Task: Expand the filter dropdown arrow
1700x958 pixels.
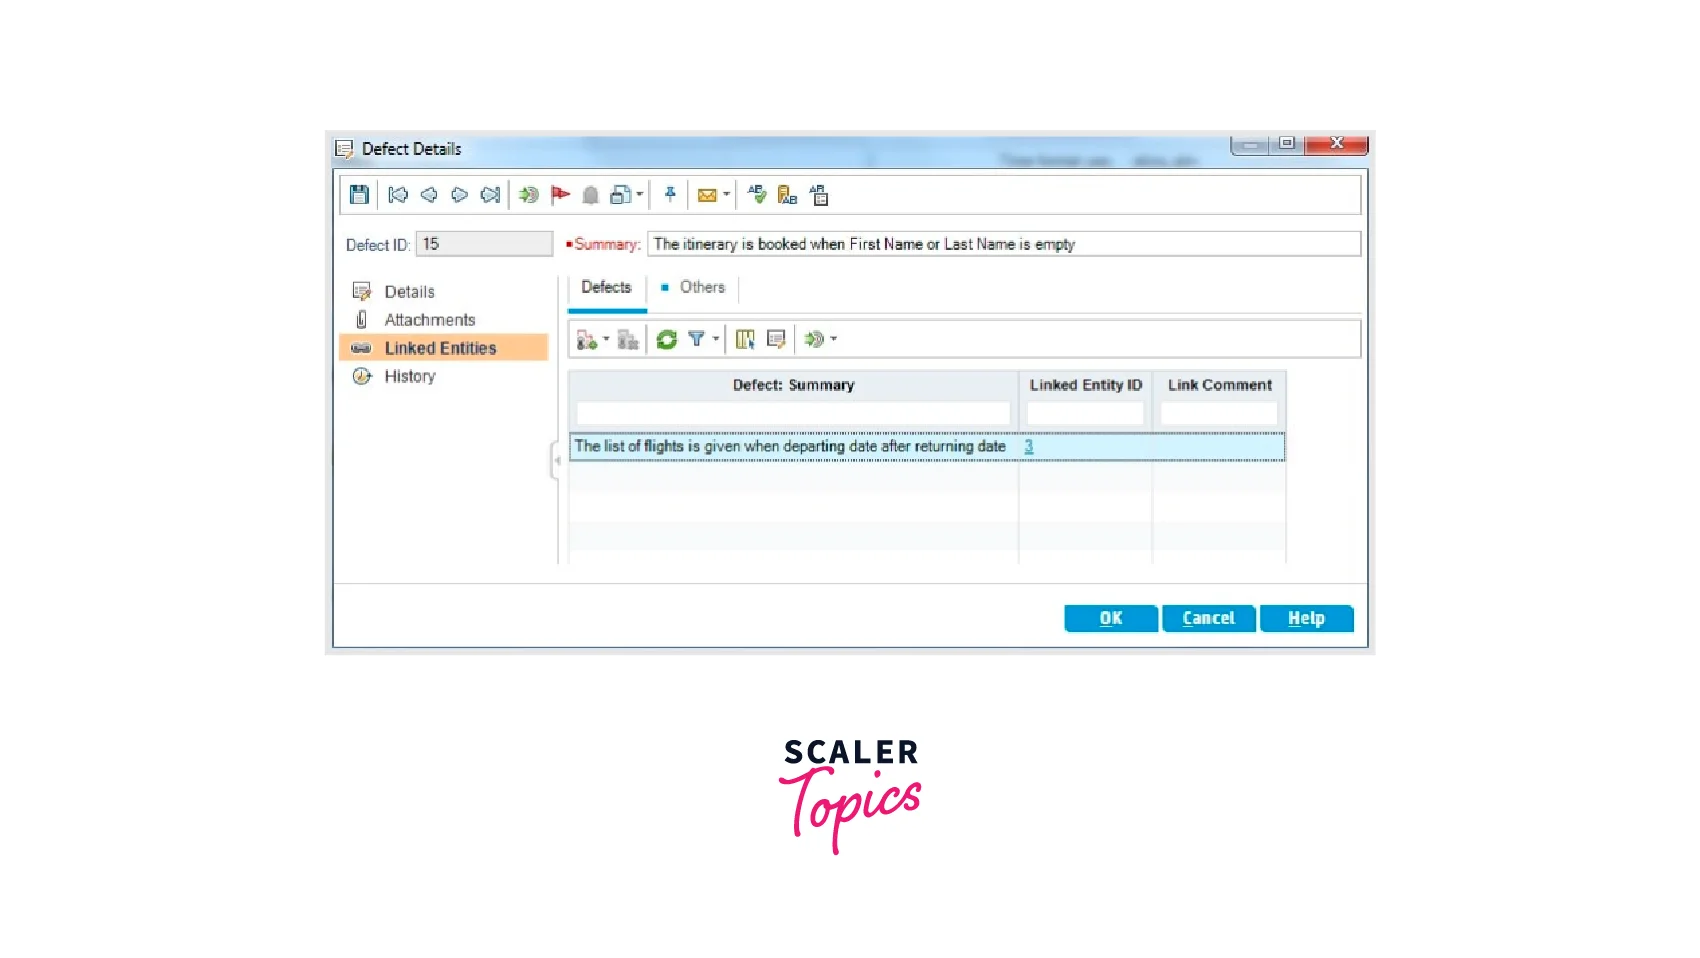Action: [716, 339]
